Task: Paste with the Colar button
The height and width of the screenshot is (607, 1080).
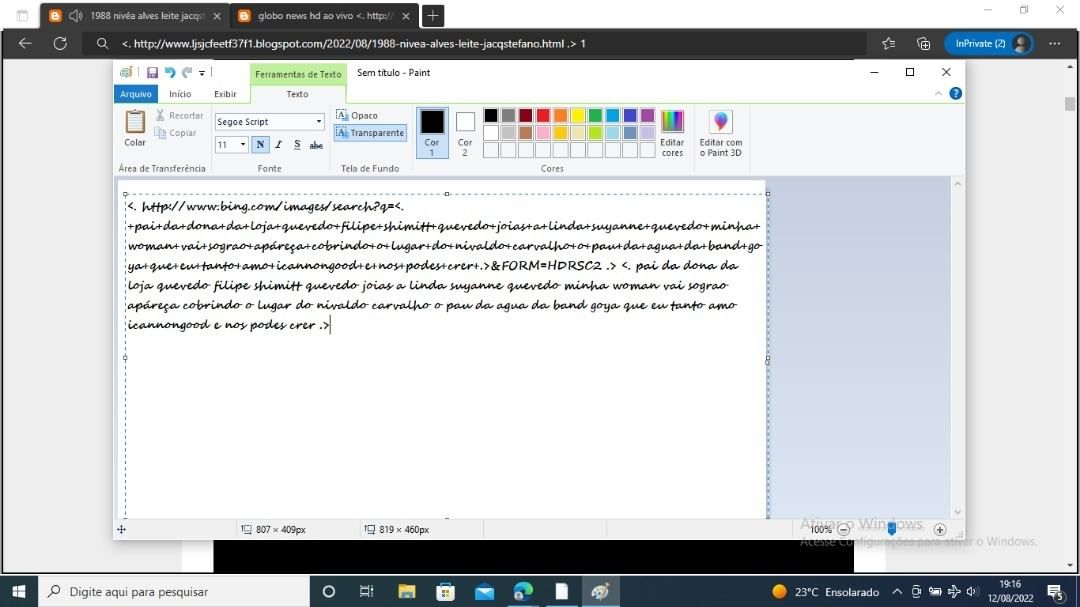Action: coord(135,128)
